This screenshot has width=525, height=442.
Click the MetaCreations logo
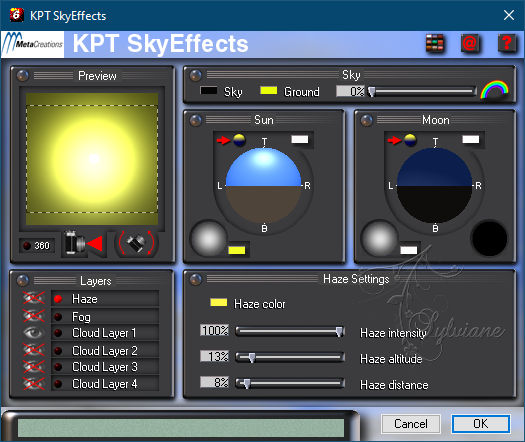[33, 44]
